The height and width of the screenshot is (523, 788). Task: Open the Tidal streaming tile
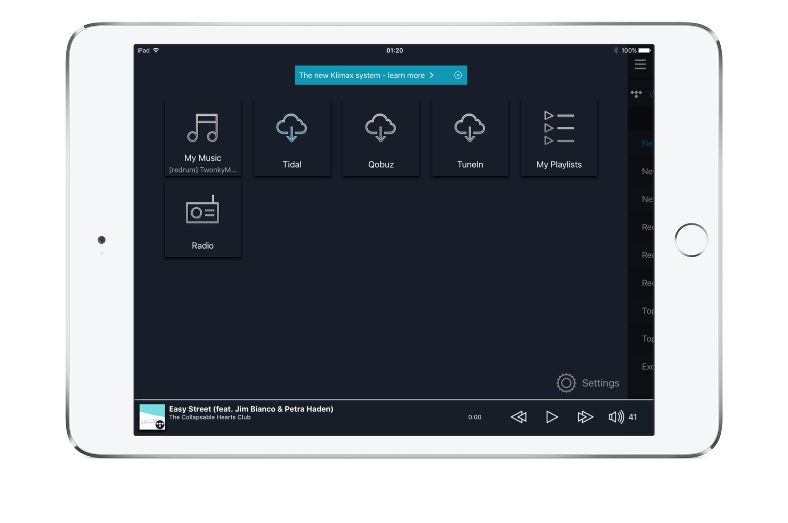(x=291, y=138)
